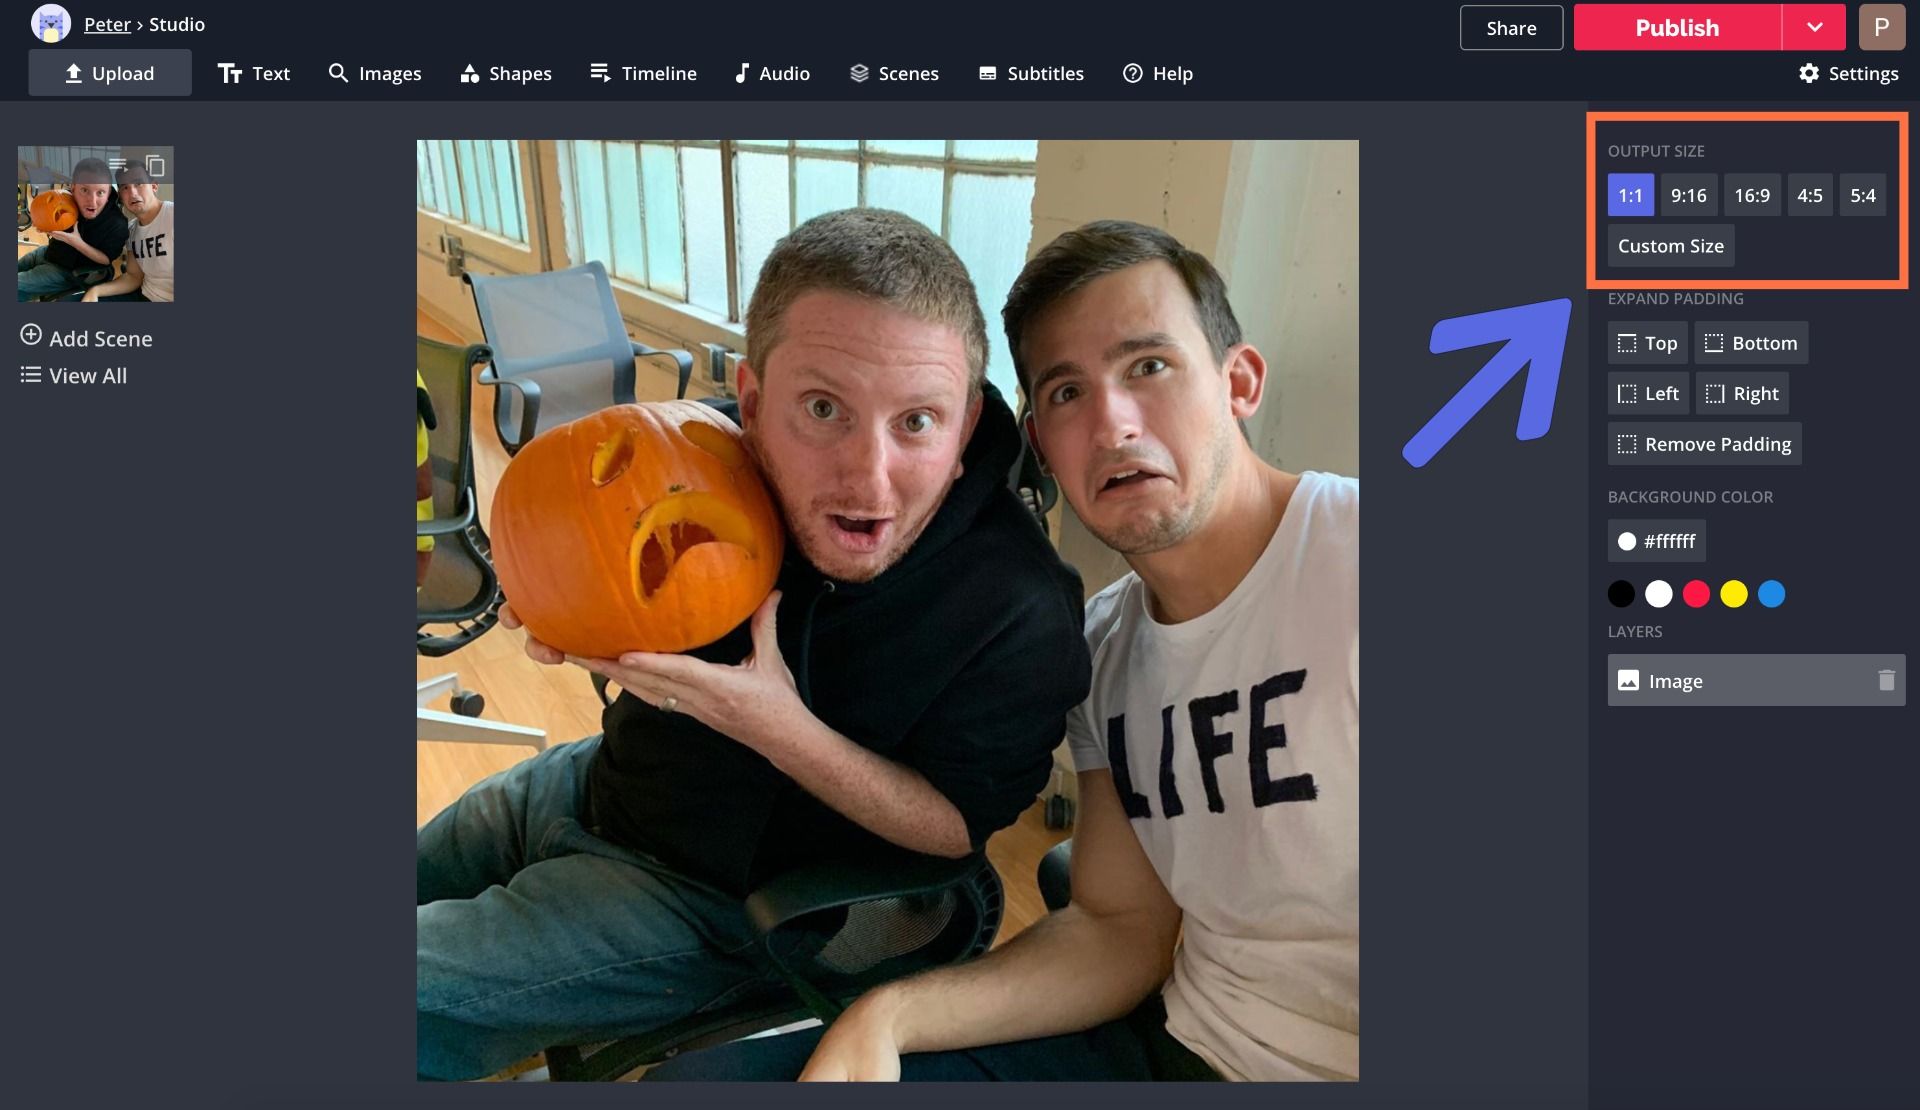
Task: Select the white background color swatch
Action: pos(1660,592)
